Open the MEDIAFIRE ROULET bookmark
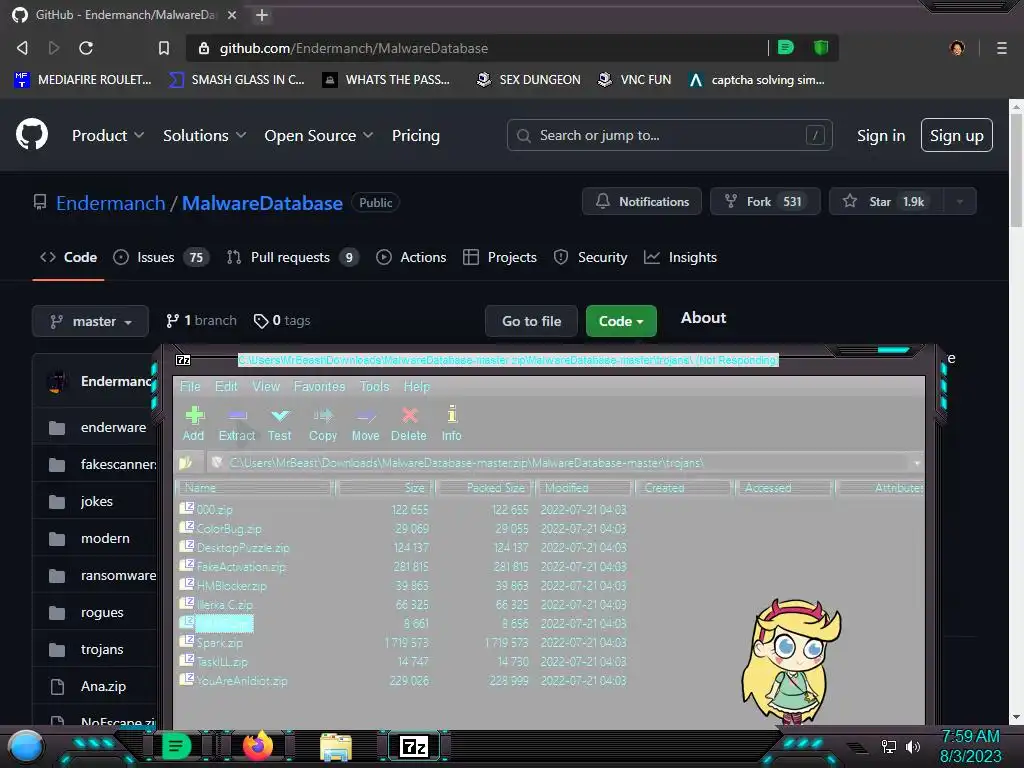The height and width of the screenshot is (768, 1024). tap(83, 80)
